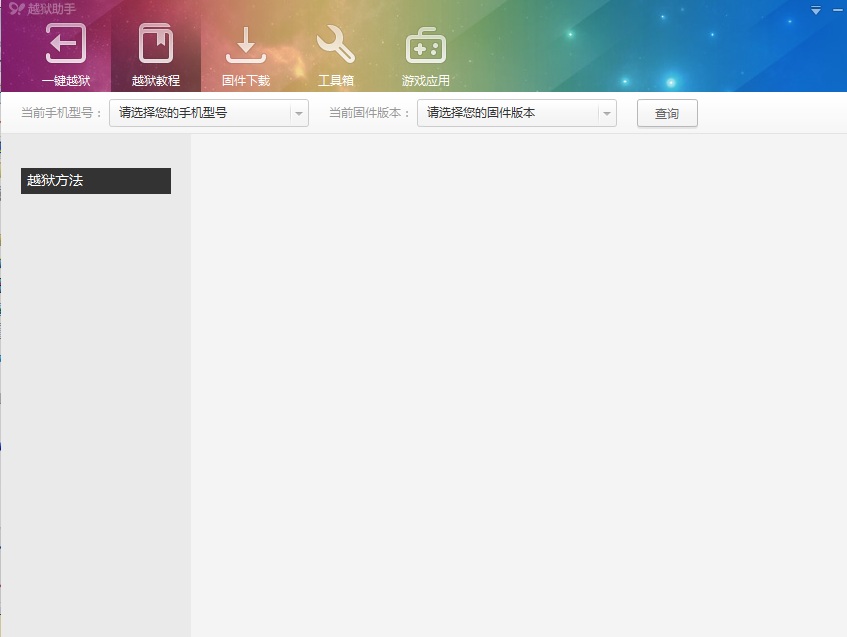Screen dimensions: 847x637
Task: Minimize the 越狱助手 window
Action: click(x=836, y=8)
